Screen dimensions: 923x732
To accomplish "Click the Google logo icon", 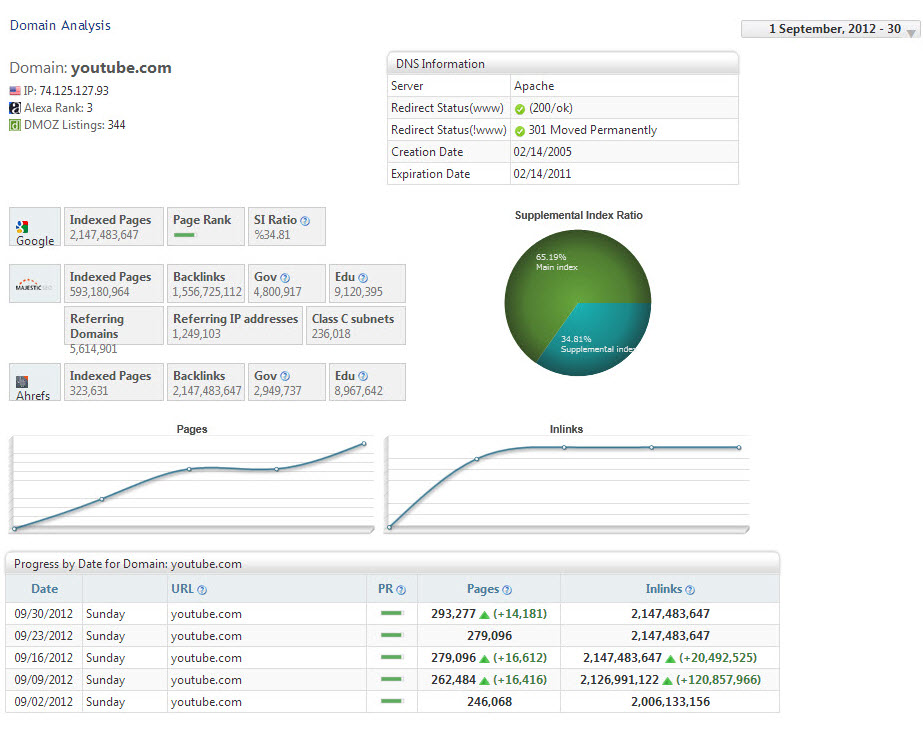I will click(22, 228).
